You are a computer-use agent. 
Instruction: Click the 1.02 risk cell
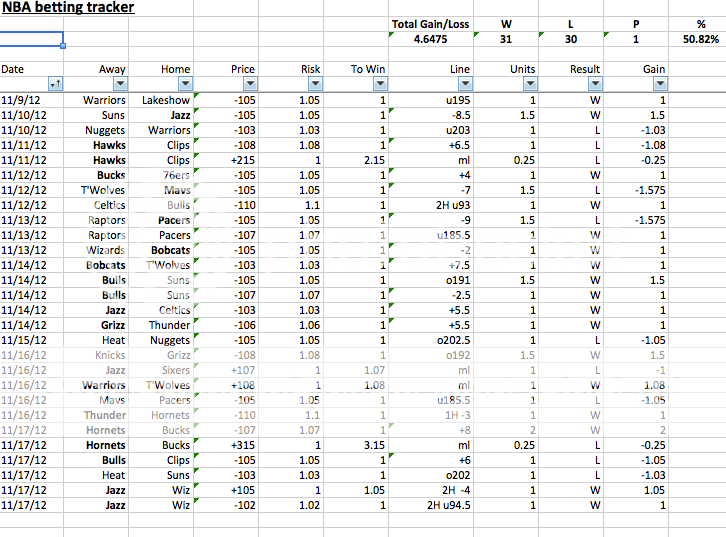(291, 505)
